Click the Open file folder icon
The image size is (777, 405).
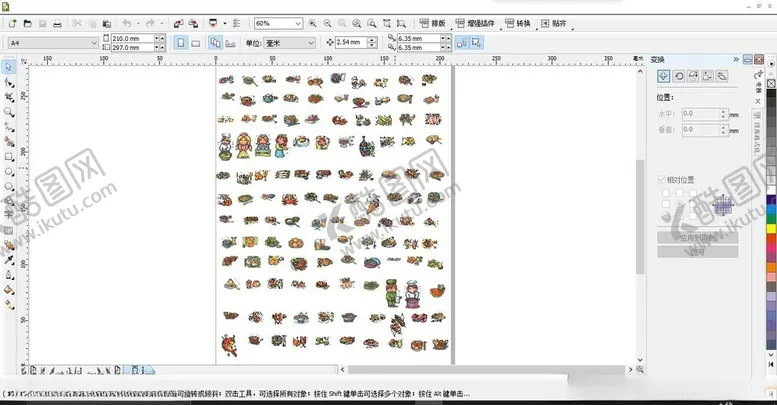tap(28, 23)
